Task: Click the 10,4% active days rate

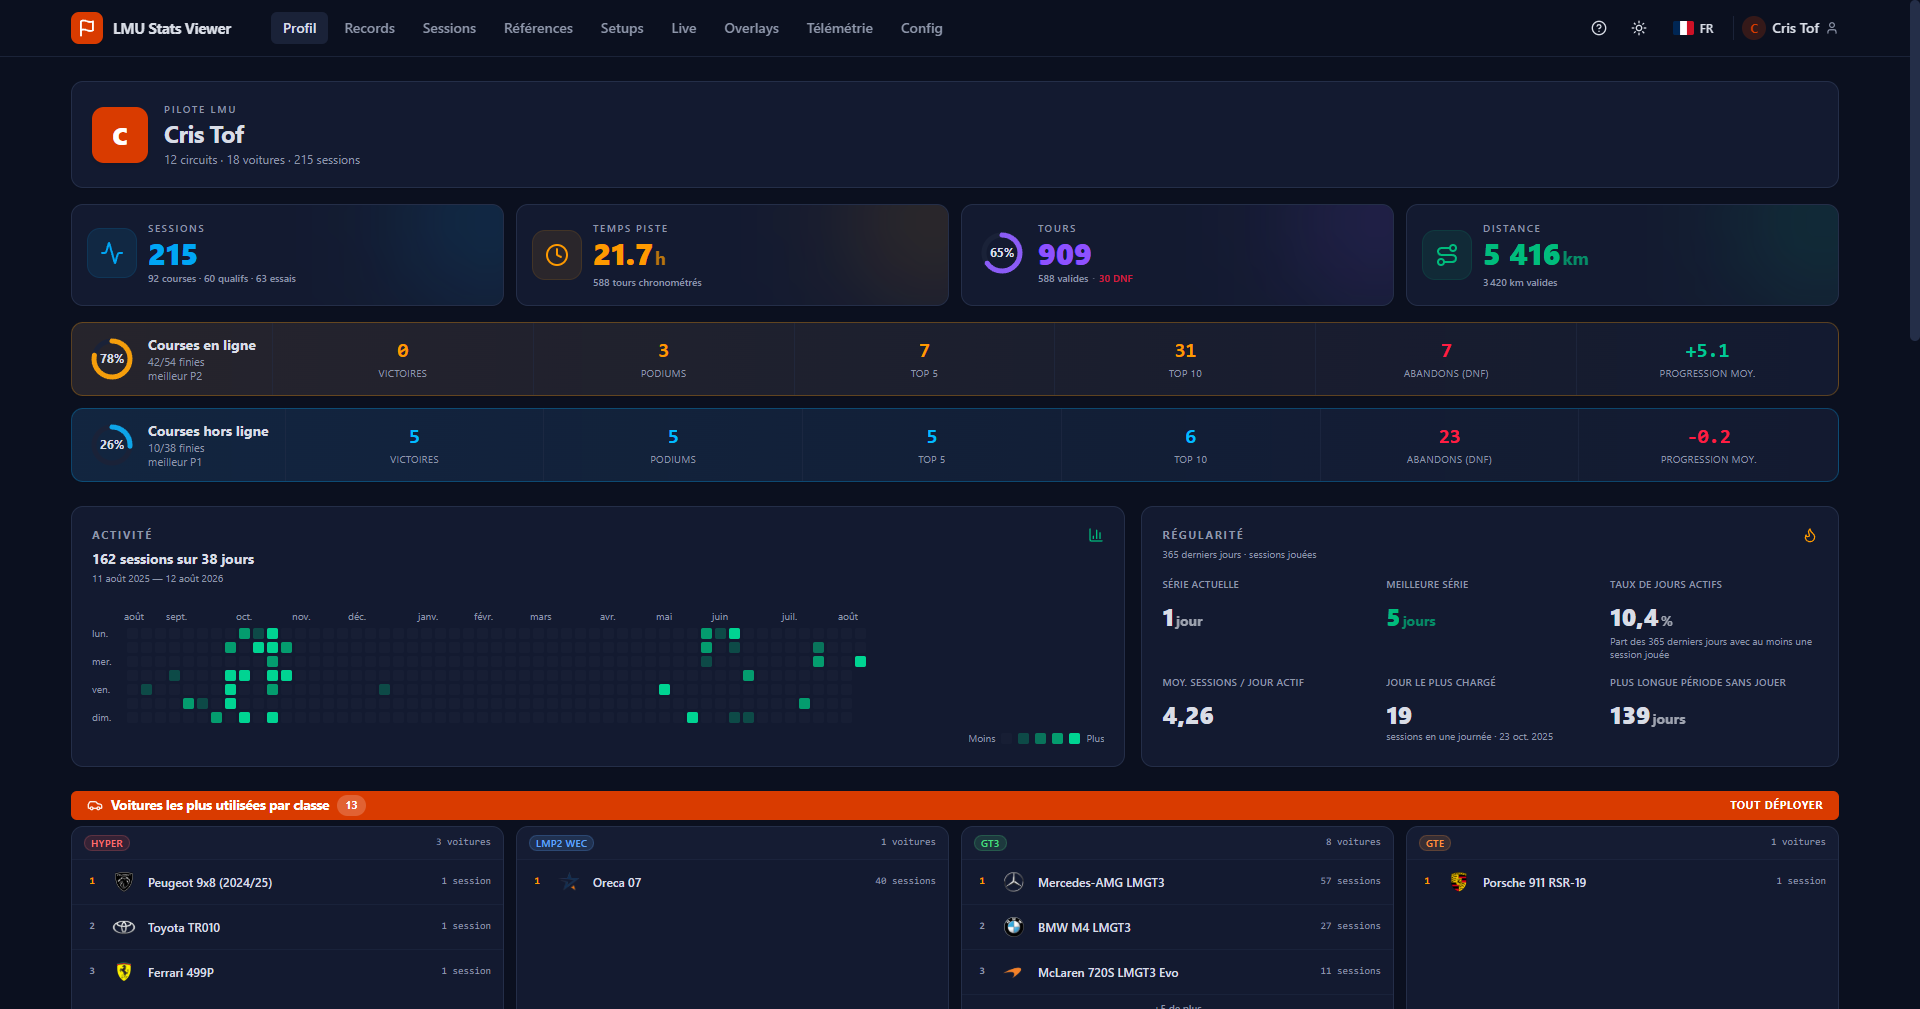Action: [1641, 618]
